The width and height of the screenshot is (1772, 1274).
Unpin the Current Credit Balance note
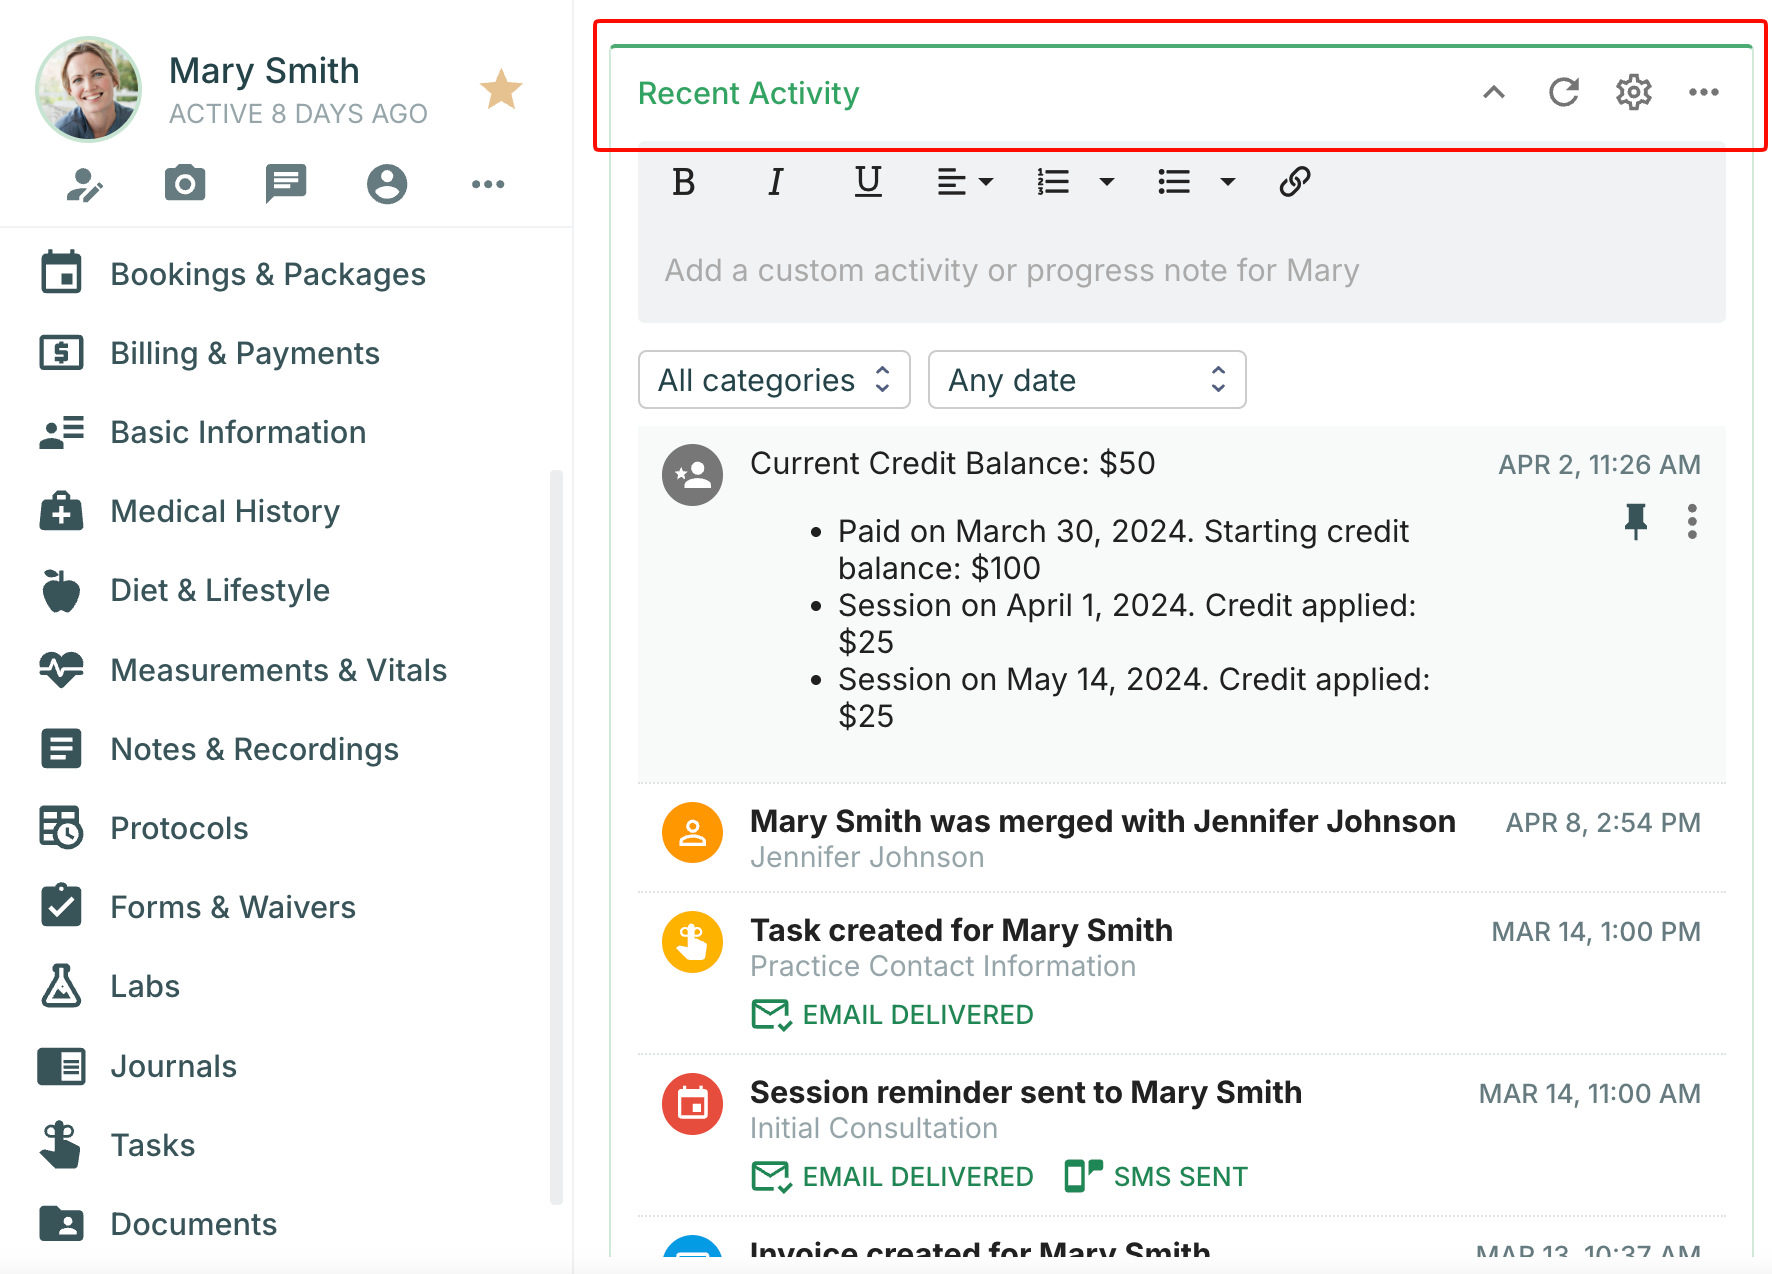click(1635, 521)
